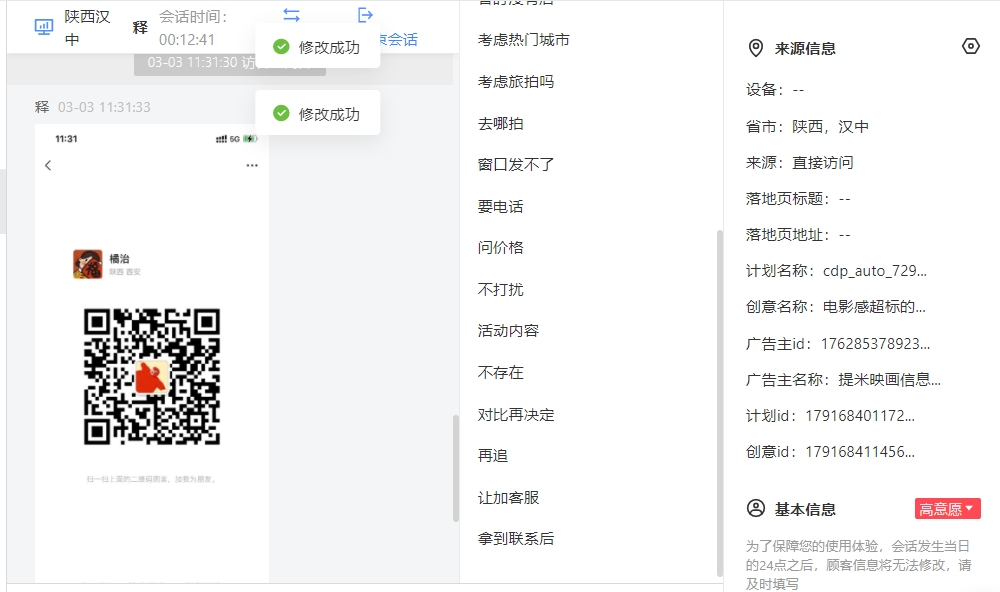Click the 创意名称 电影感超标的... value
Screen dimensions: 1000x592
(x=874, y=307)
